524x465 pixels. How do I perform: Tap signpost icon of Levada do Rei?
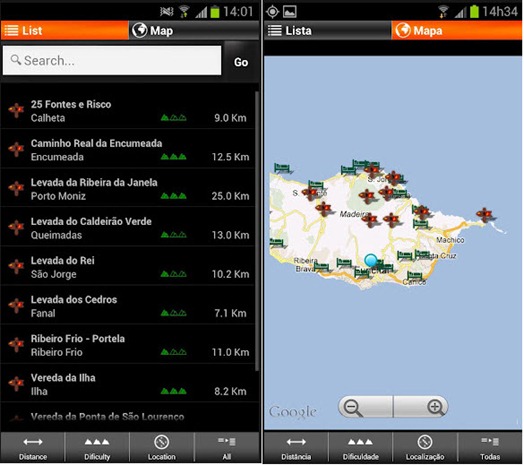click(16, 266)
